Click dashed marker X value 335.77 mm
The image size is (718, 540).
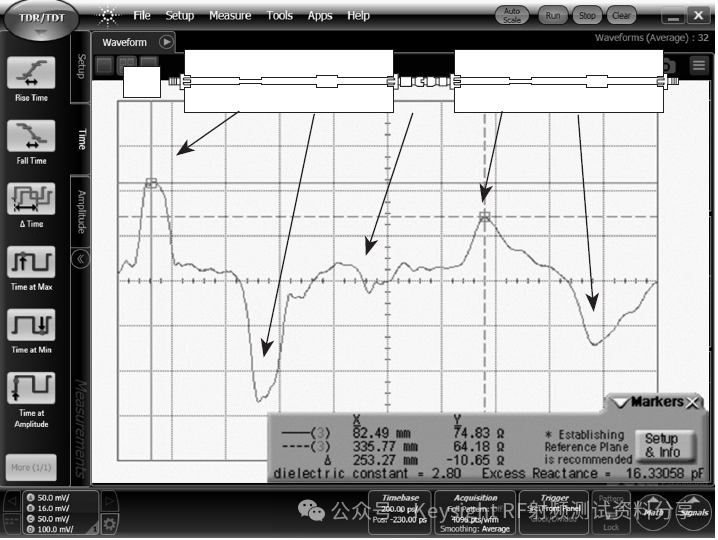pos(385,447)
